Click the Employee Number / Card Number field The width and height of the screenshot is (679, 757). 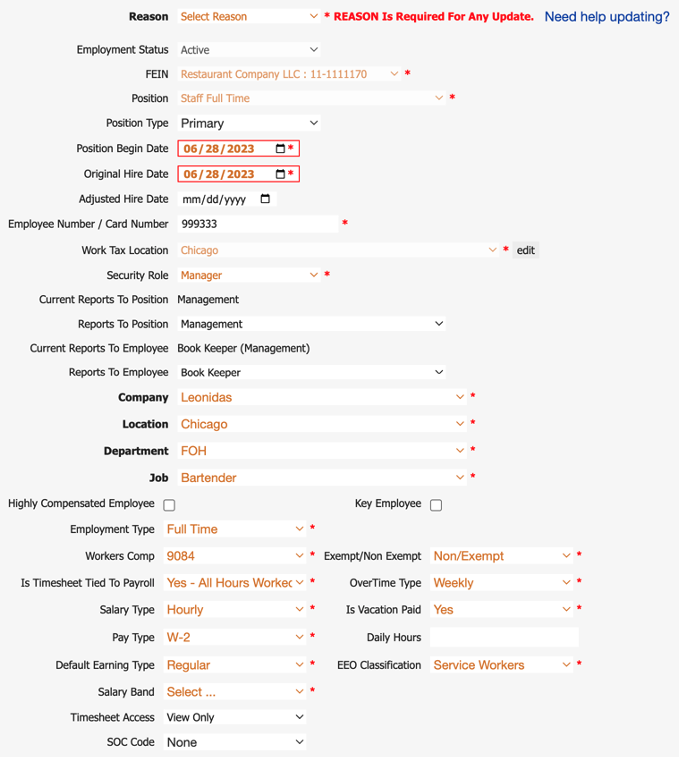coord(258,224)
